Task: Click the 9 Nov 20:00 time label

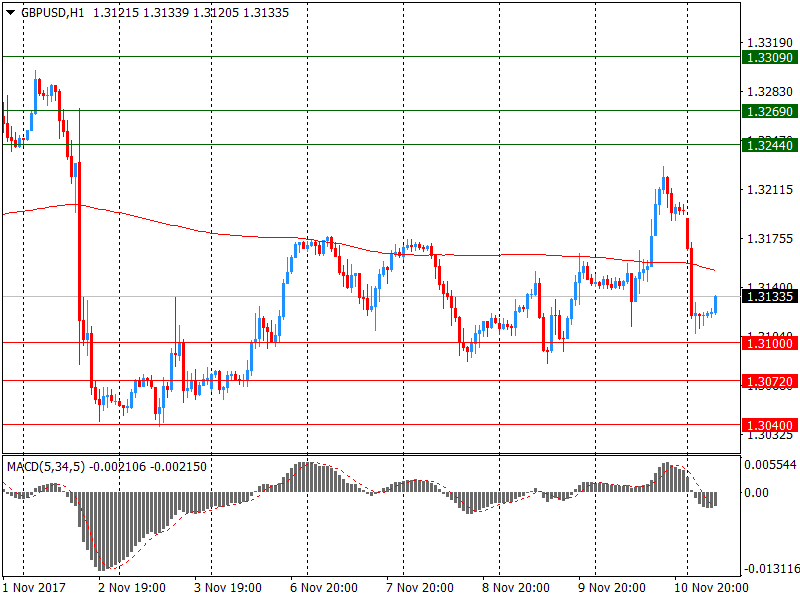Action: [612, 588]
